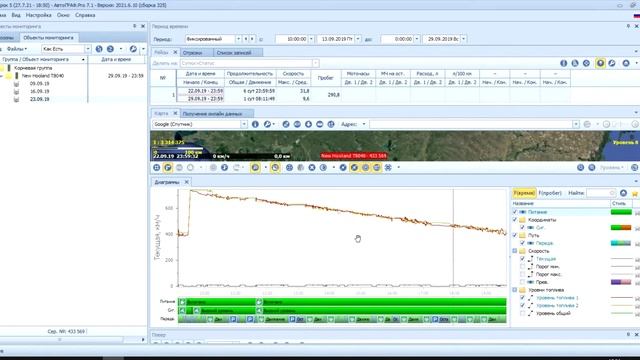Click the up-arrow round icon beside the Найти field
The height and width of the screenshot is (360, 640).
[x=623, y=193]
